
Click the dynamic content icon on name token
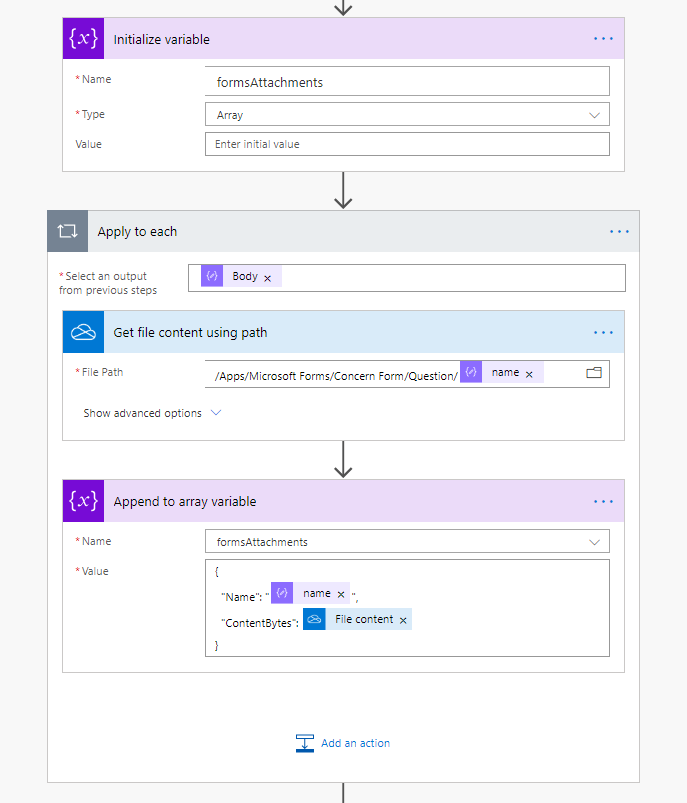pos(470,371)
